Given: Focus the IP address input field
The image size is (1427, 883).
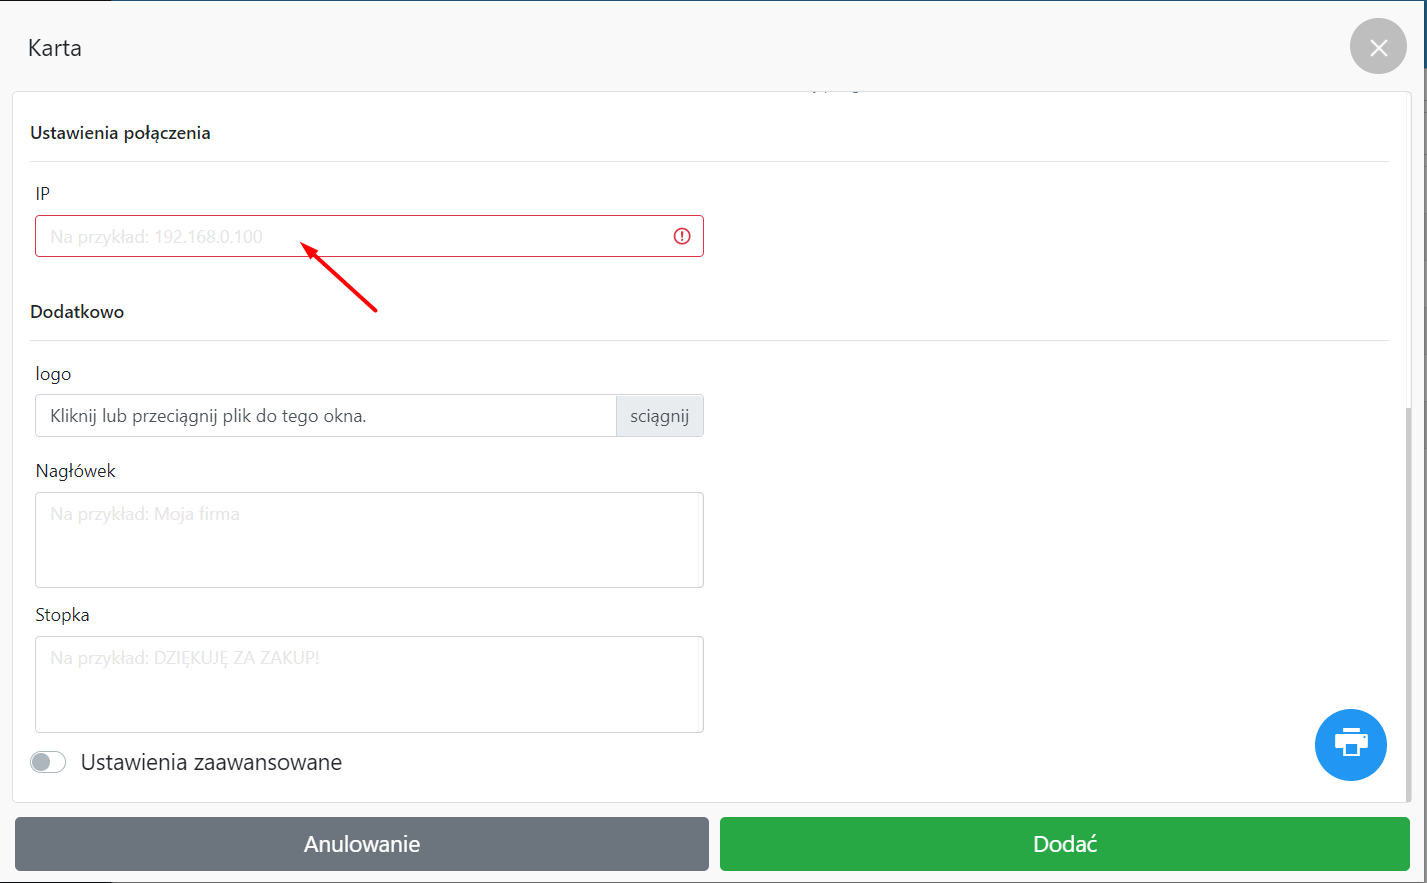Looking at the screenshot, I should click(350, 236).
